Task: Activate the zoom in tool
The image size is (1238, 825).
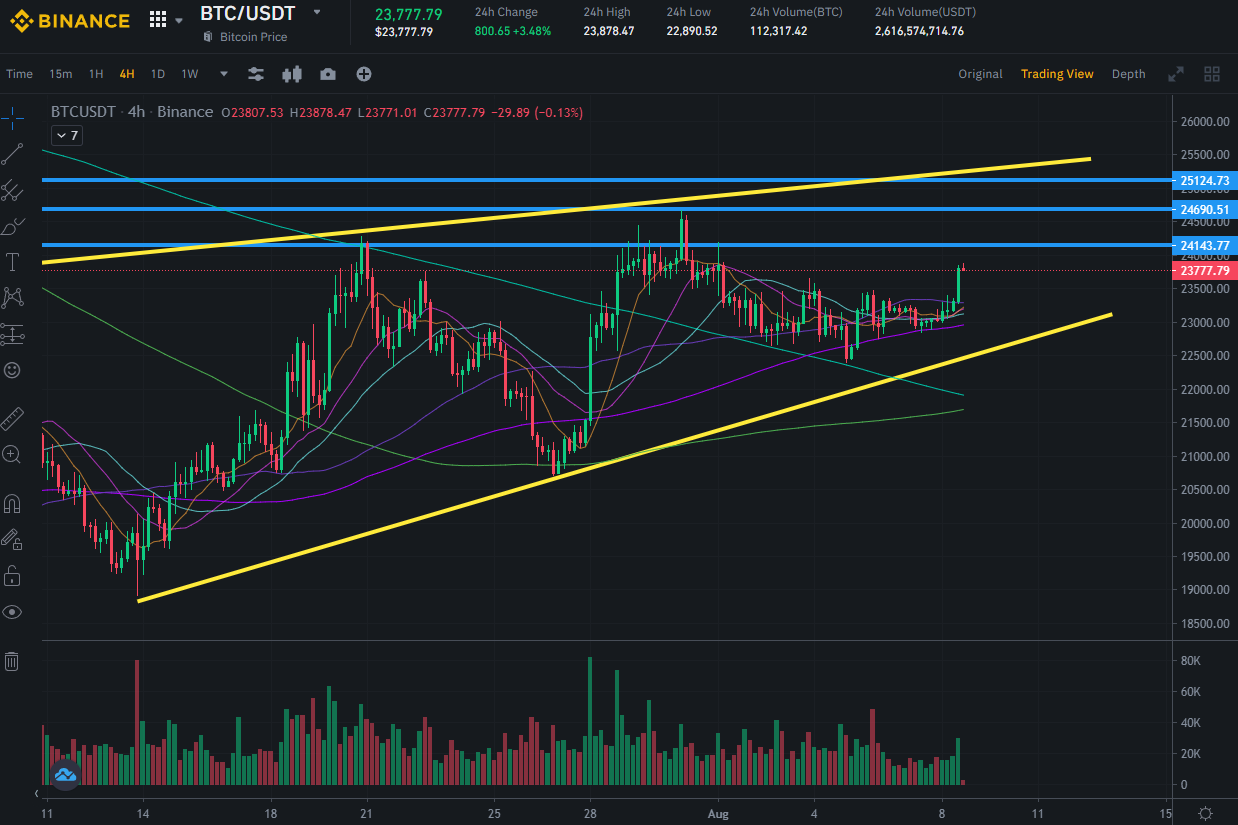Action: pyautogui.click(x=12, y=455)
